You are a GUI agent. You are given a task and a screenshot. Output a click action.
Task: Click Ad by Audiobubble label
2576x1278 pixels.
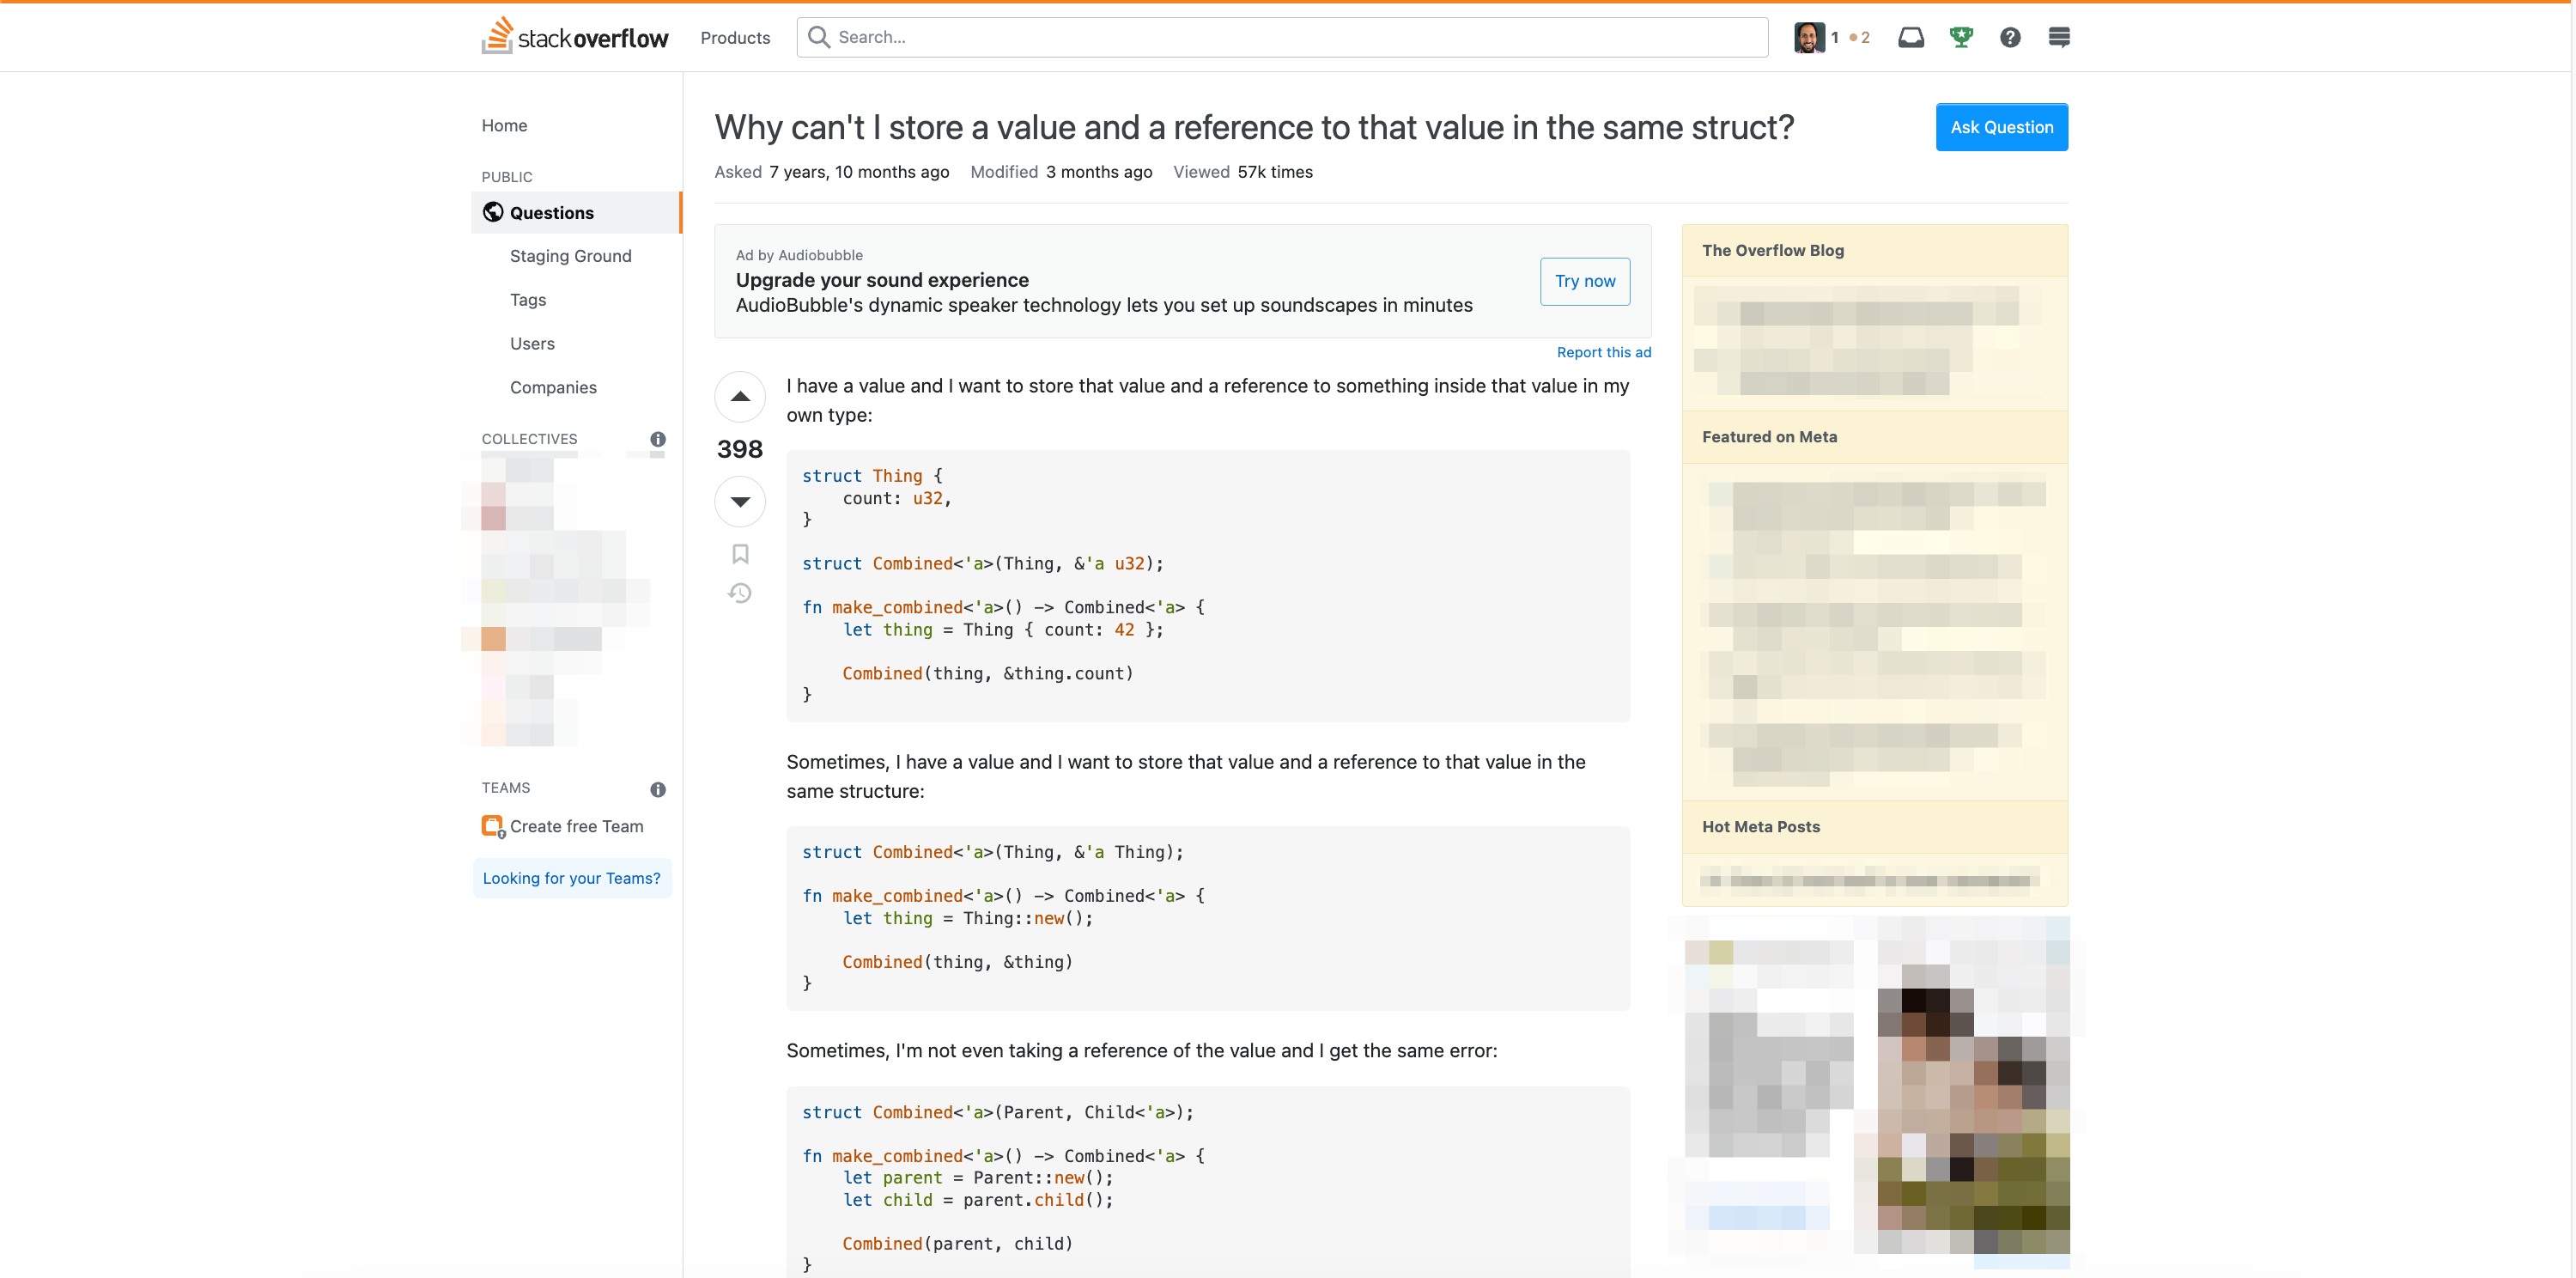[799, 255]
